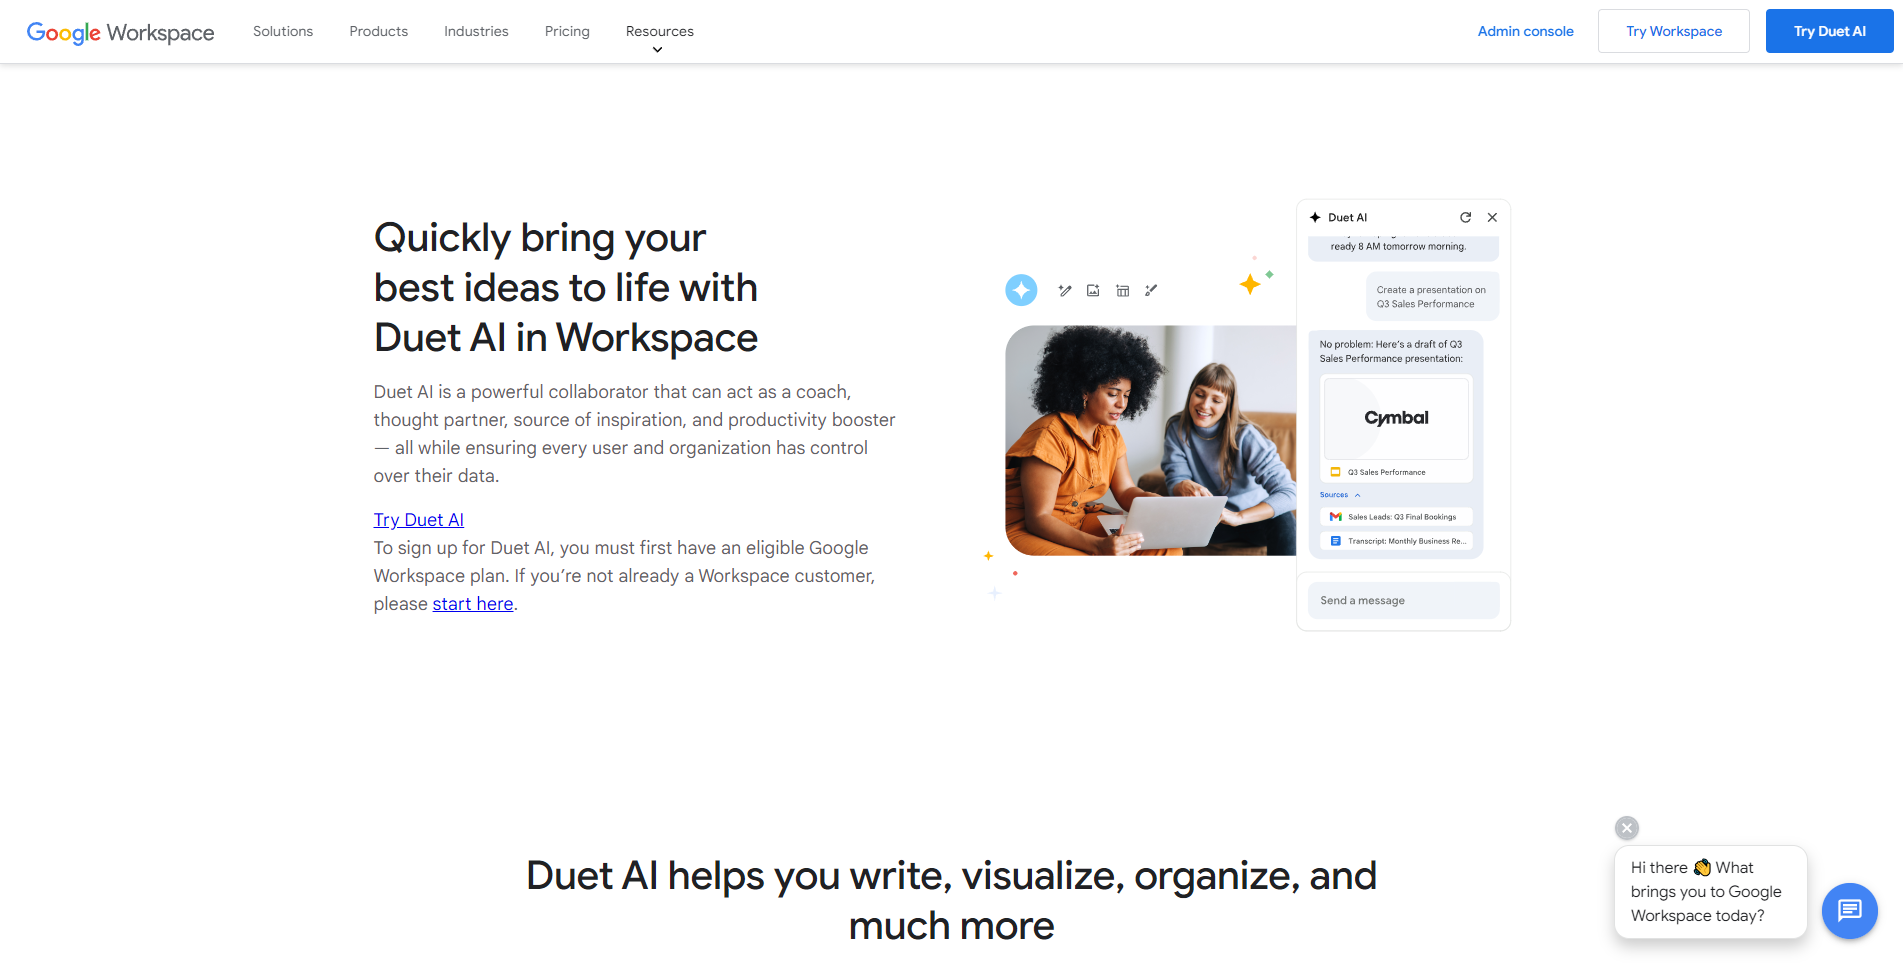The width and height of the screenshot is (1903, 963).
Task: Open the Admin console link
Action: click(x=1525, y=31)
